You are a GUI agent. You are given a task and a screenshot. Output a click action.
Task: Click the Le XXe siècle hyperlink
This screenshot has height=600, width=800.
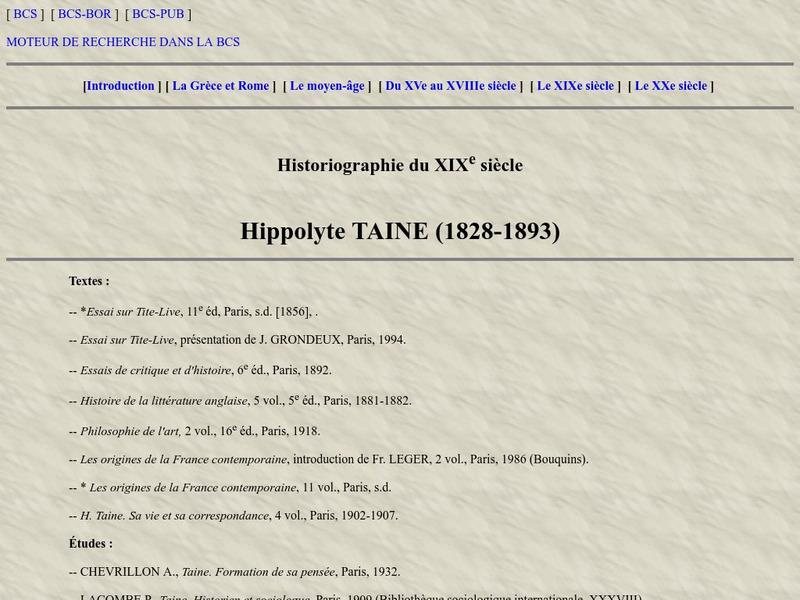click(670, 86)
